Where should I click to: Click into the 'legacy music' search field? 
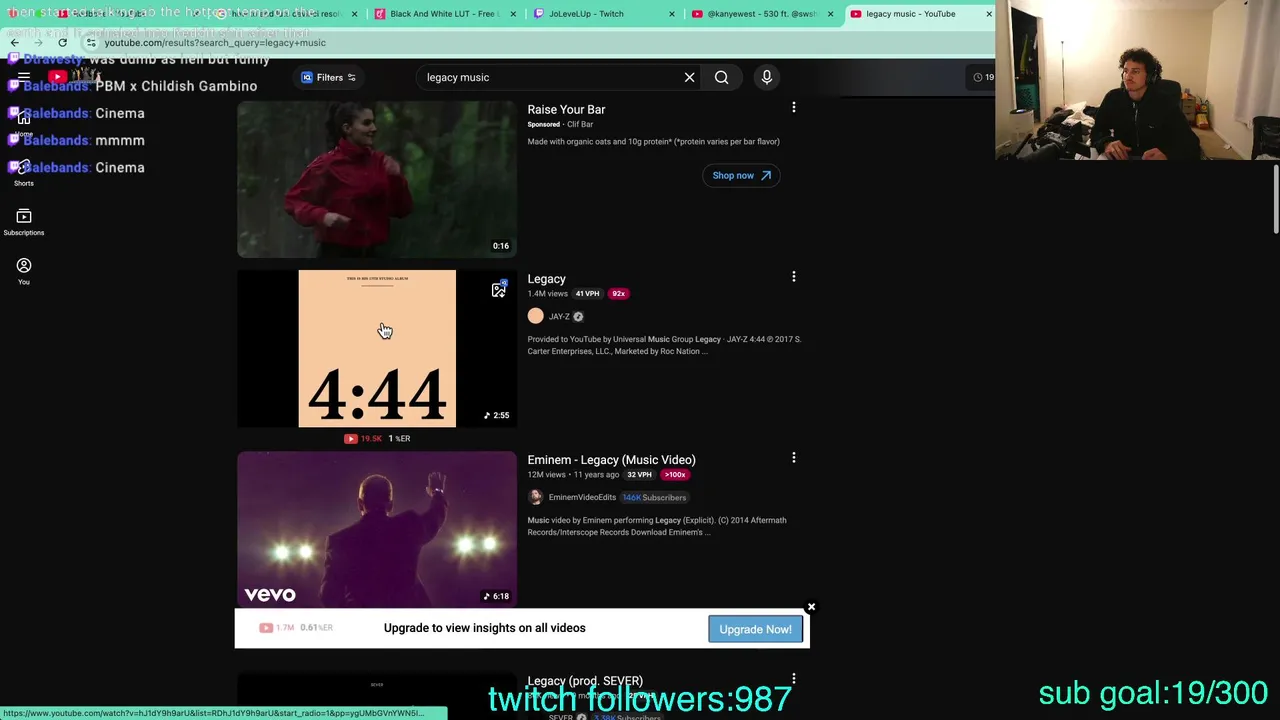click(x=548, y=77)
